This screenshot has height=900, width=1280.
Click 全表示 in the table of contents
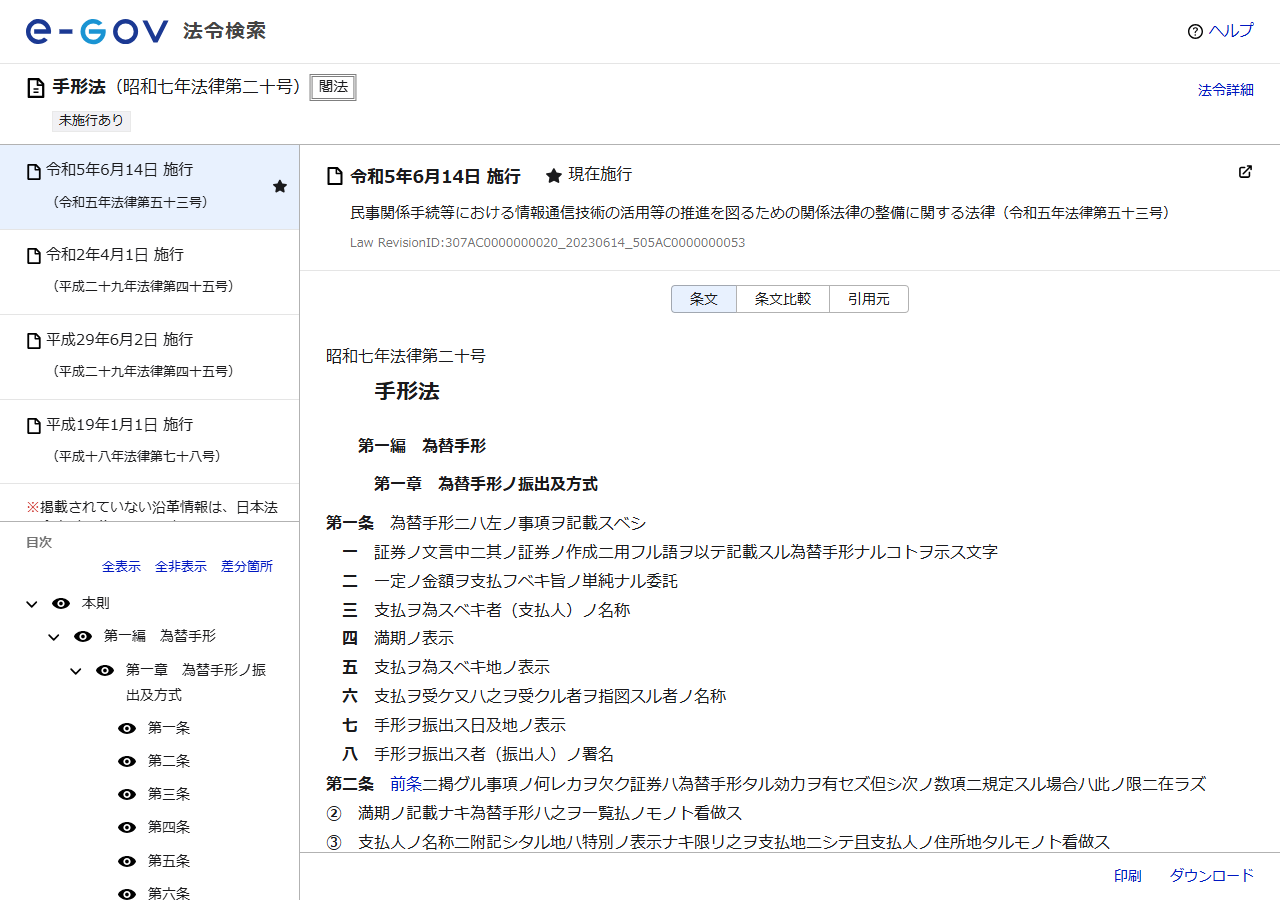pos(121,566)
